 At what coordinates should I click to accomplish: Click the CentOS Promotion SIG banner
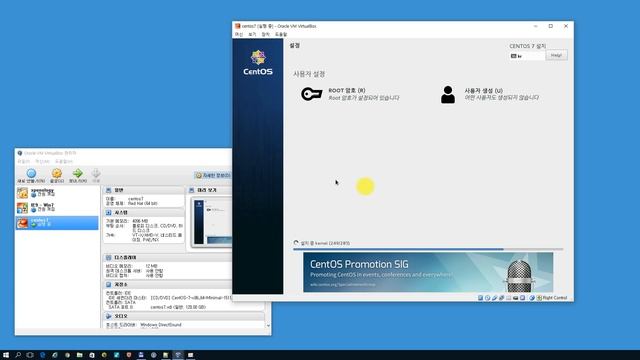pos(428,272)
